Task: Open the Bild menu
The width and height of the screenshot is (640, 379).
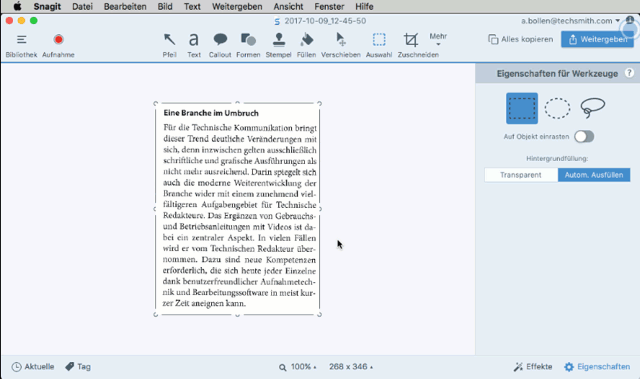Action: [165, 7]
